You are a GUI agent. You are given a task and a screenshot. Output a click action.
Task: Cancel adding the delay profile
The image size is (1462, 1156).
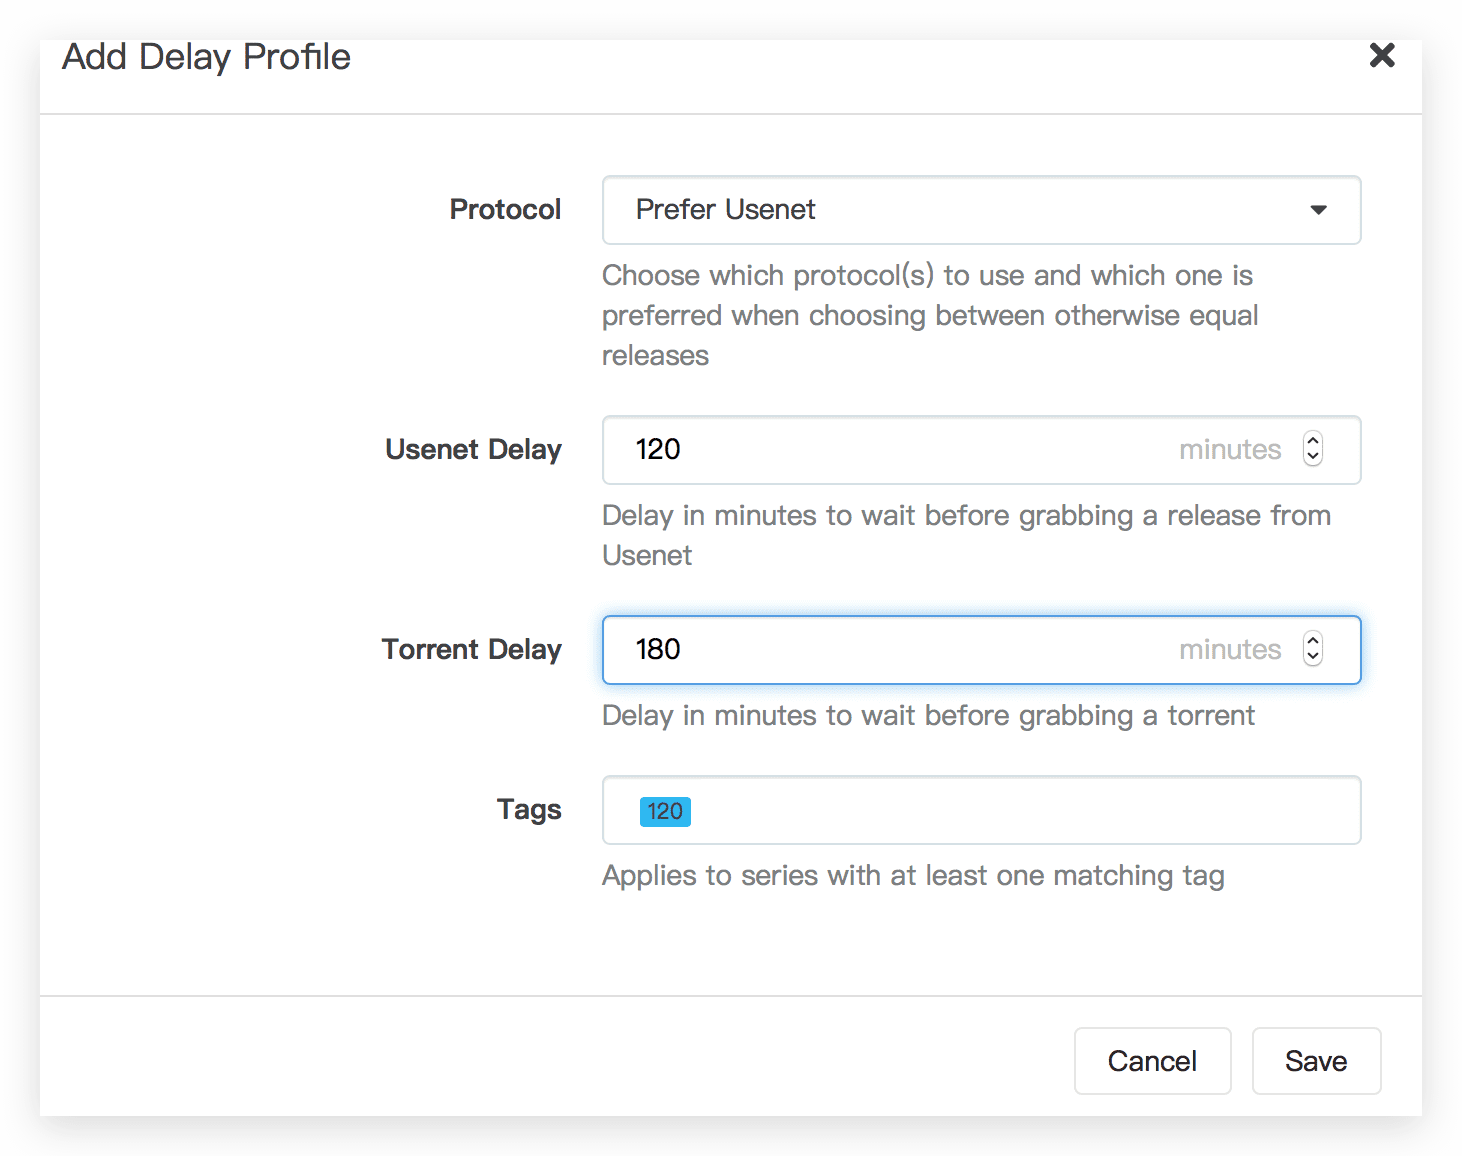pos(1152,1061)
